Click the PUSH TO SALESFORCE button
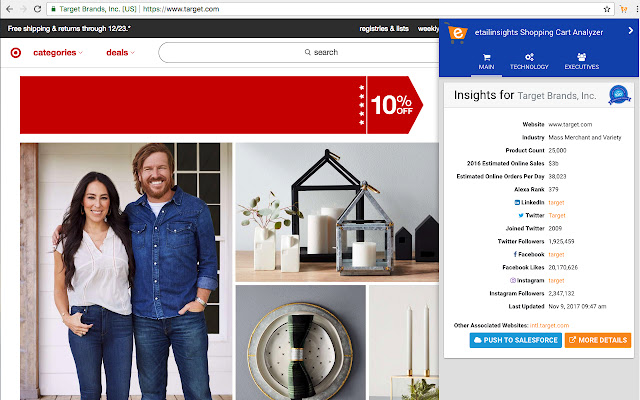640x400 pixels. tap(516, 340)
